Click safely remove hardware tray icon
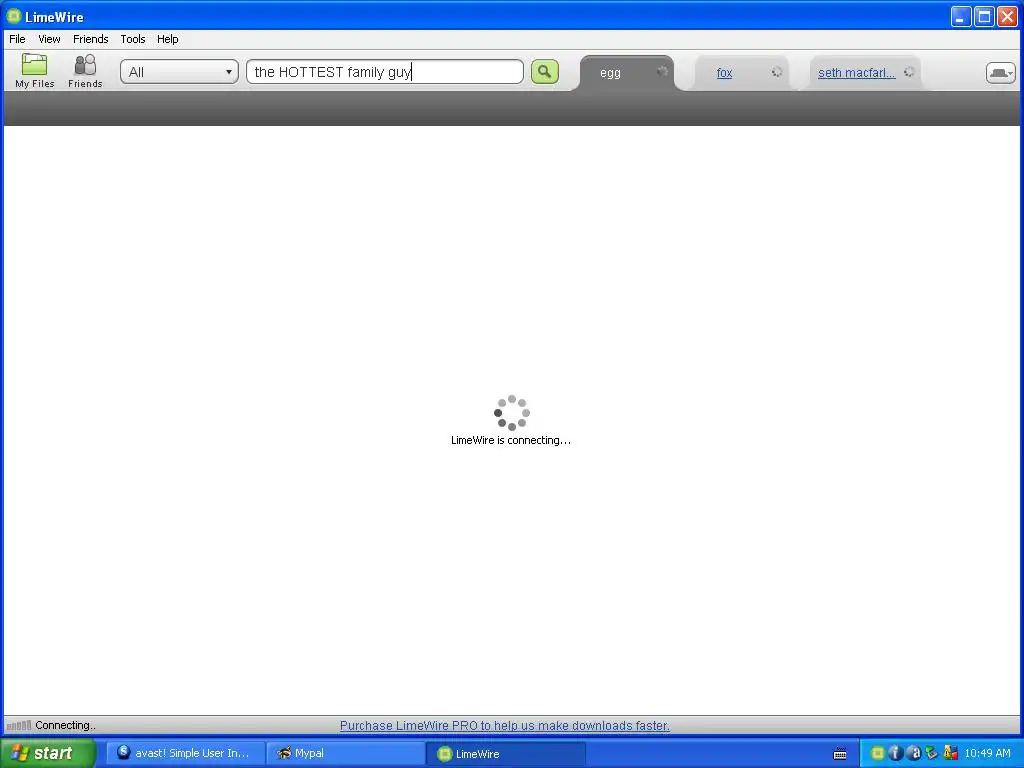This screenshot has height=768, width=1024. click(932, 754)
